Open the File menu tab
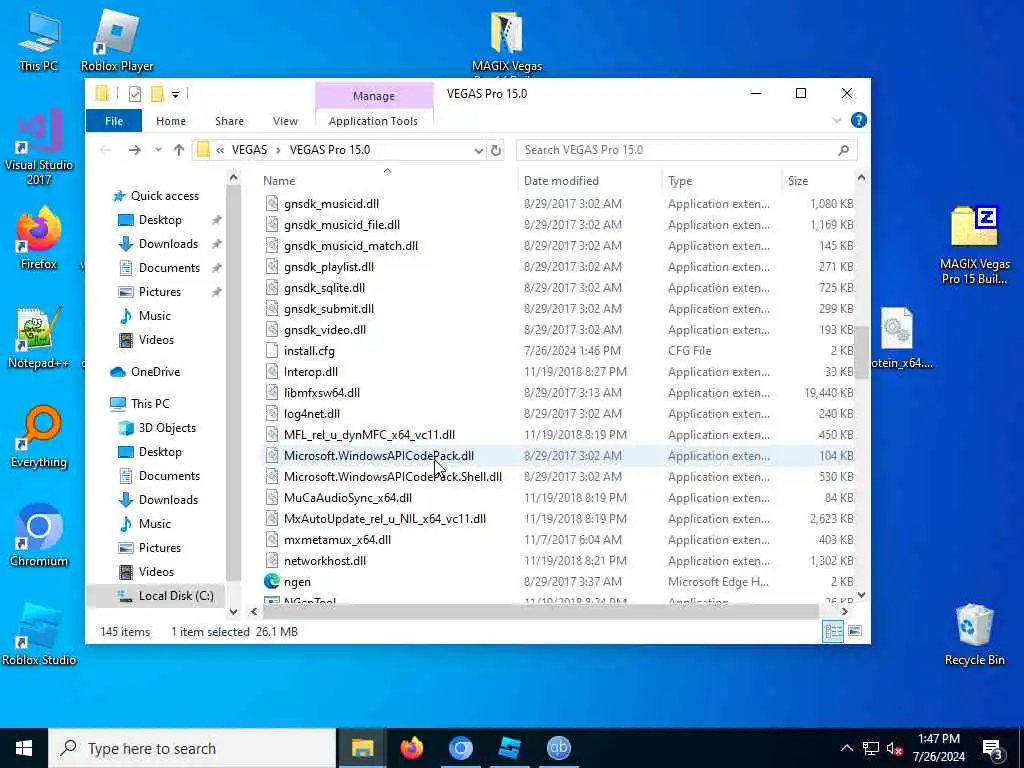 114,121
